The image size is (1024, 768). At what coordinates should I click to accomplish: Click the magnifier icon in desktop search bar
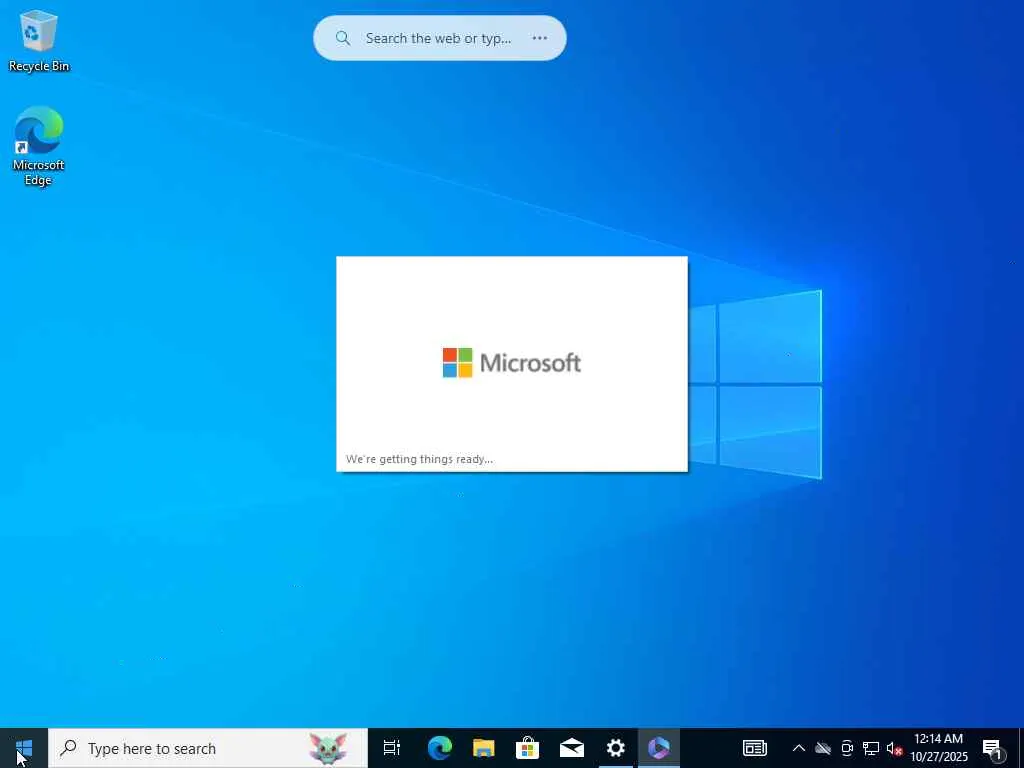(x=343, y=38)
